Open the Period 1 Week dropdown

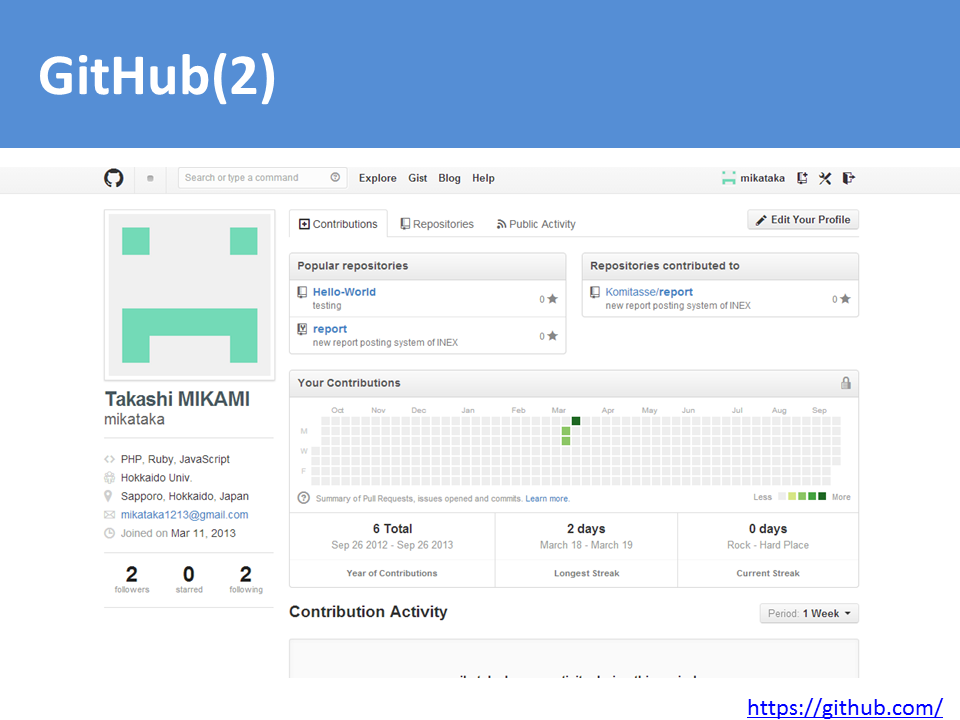point(809,613)
